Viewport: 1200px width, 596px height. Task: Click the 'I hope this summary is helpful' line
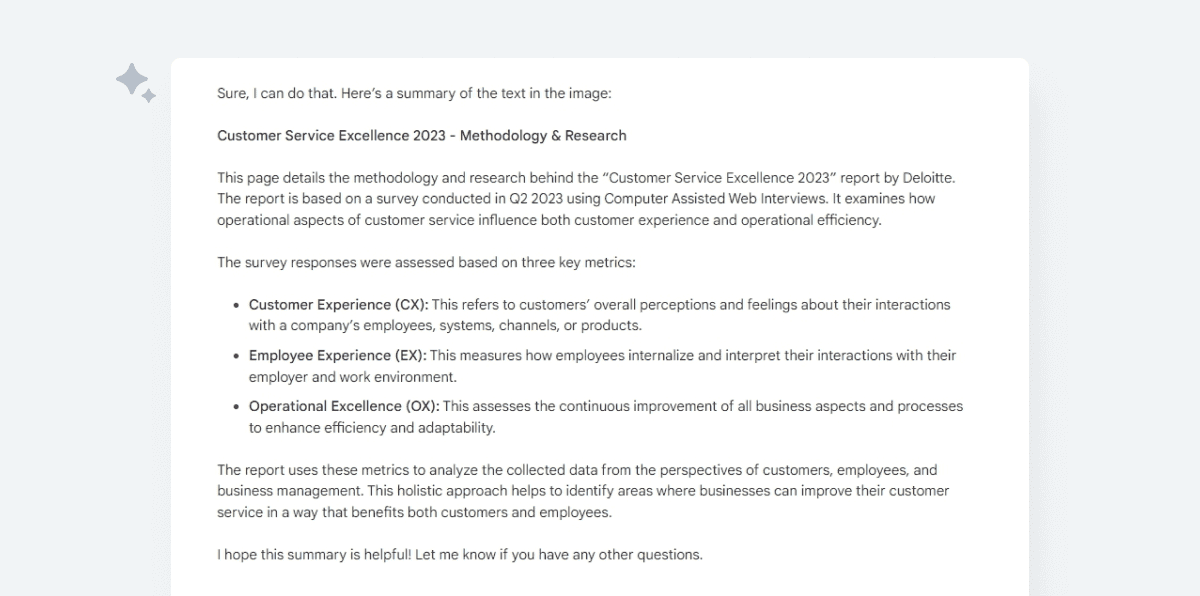point(460,554)
